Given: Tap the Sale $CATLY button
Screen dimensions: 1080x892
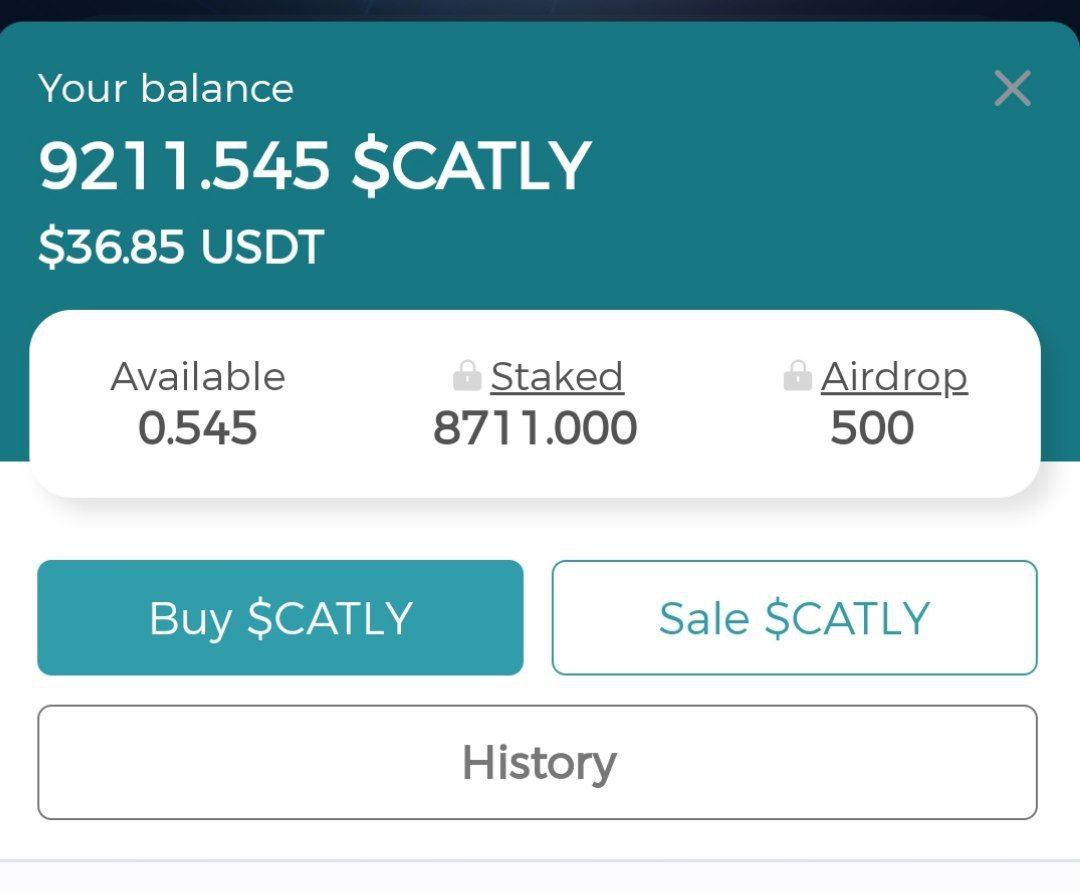Looking at the screenshot, I should tap(794, 618).
